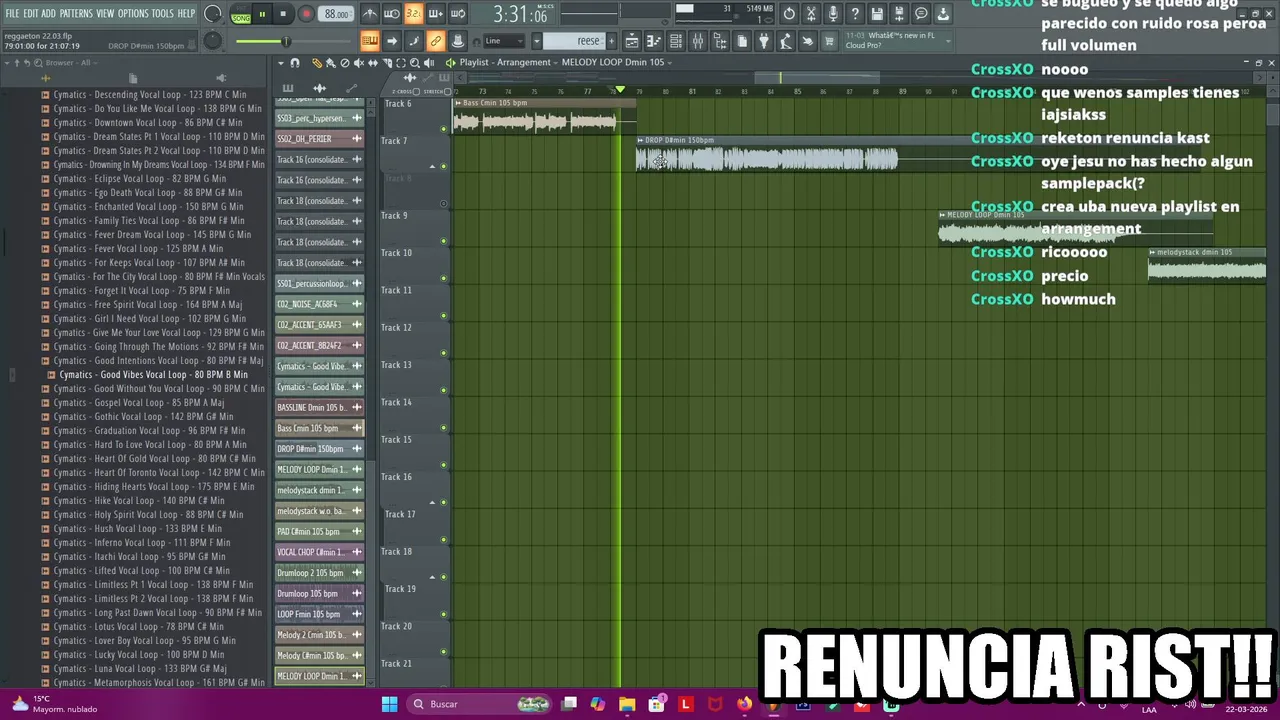Select the slice tool in Playlist
The width and height of the screenshot is (1280, 720).
pyautogui.click(x=386, y=62)
